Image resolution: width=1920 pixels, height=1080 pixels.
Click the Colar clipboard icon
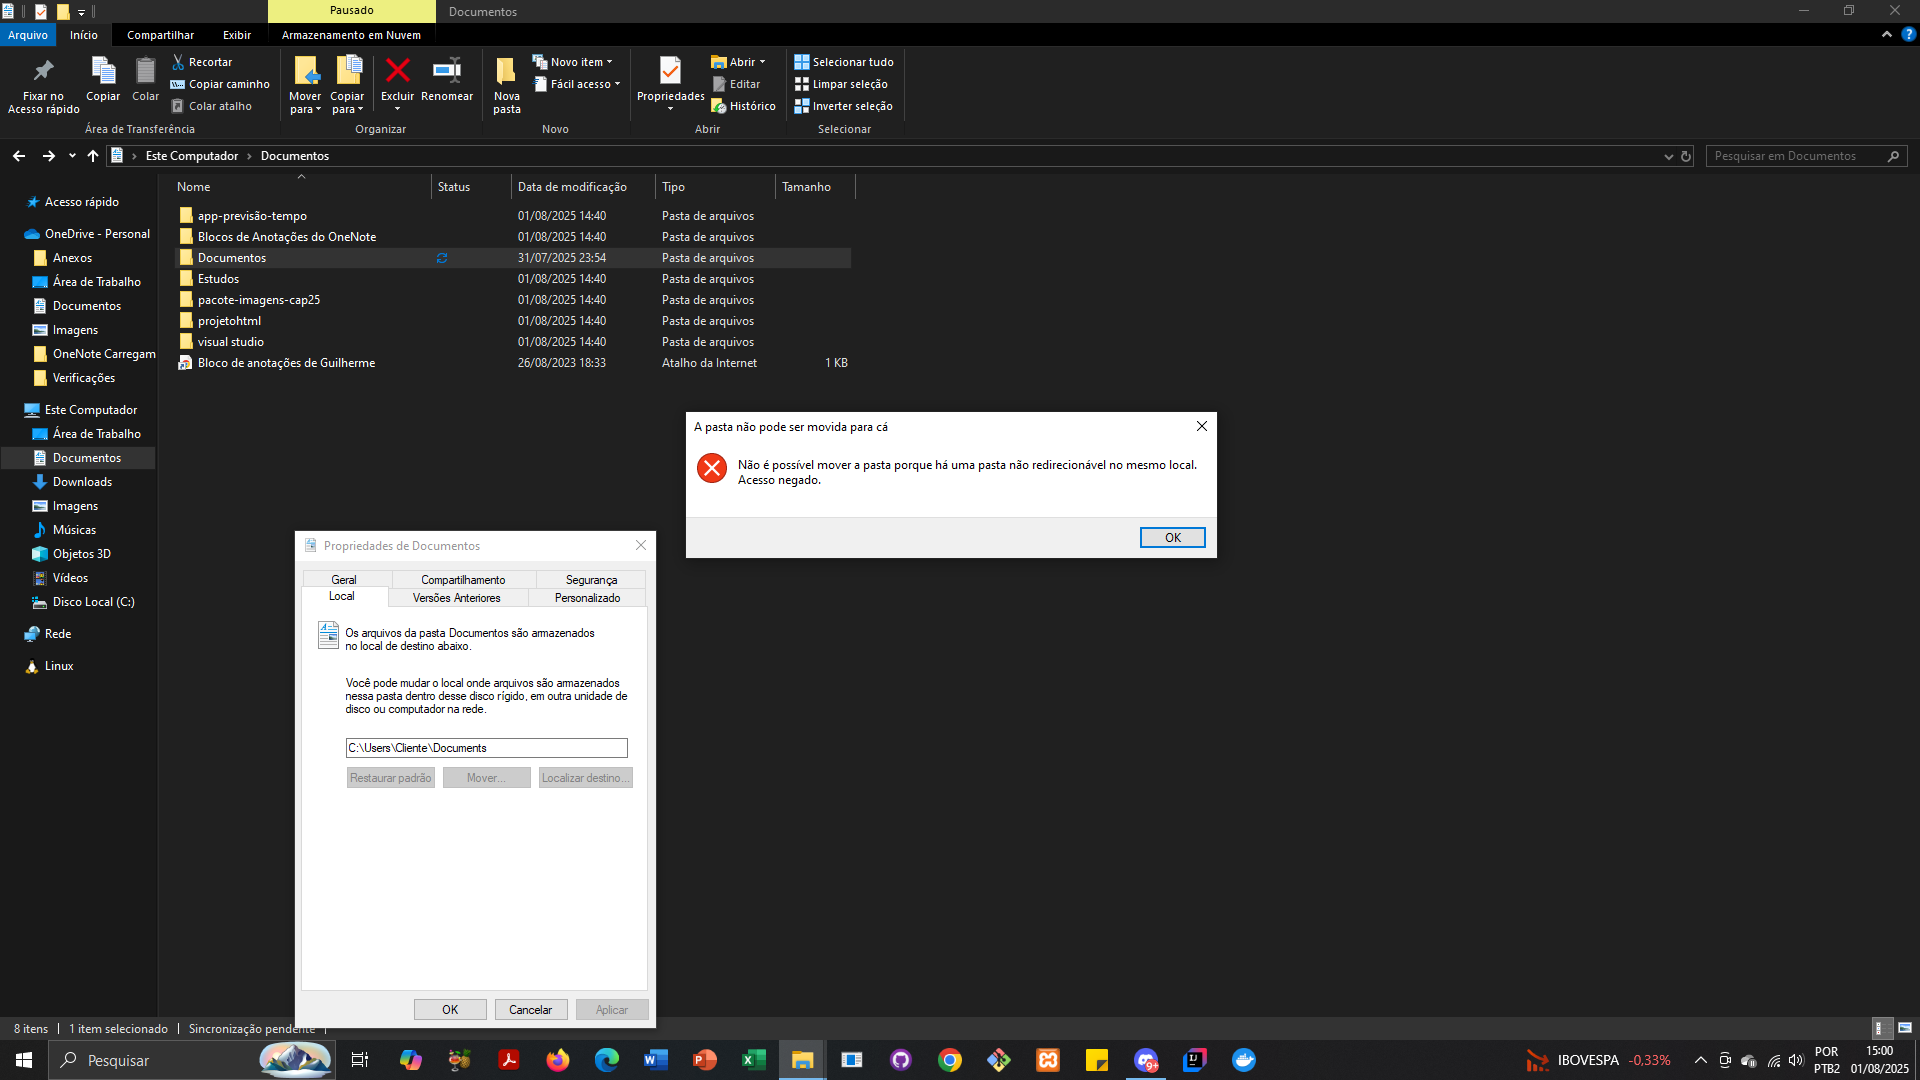click(145, 71)
